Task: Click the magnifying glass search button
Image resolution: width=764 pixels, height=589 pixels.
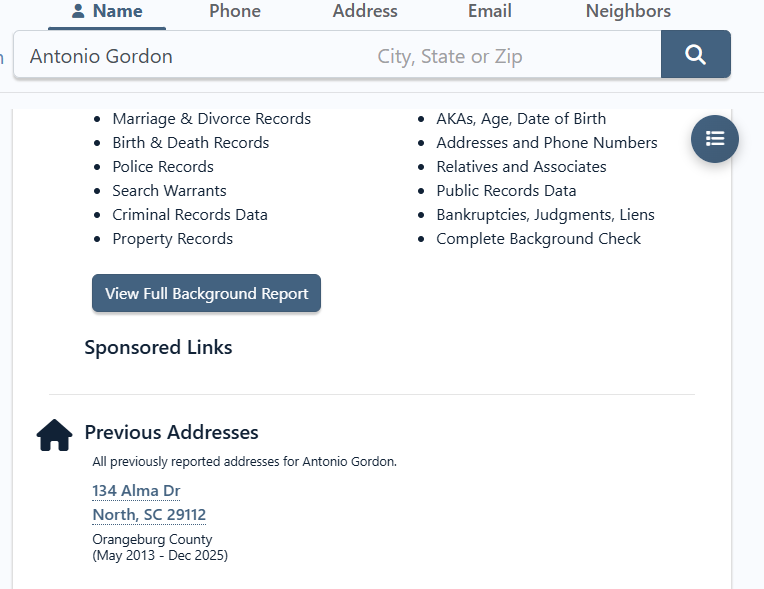Action: 695,54
